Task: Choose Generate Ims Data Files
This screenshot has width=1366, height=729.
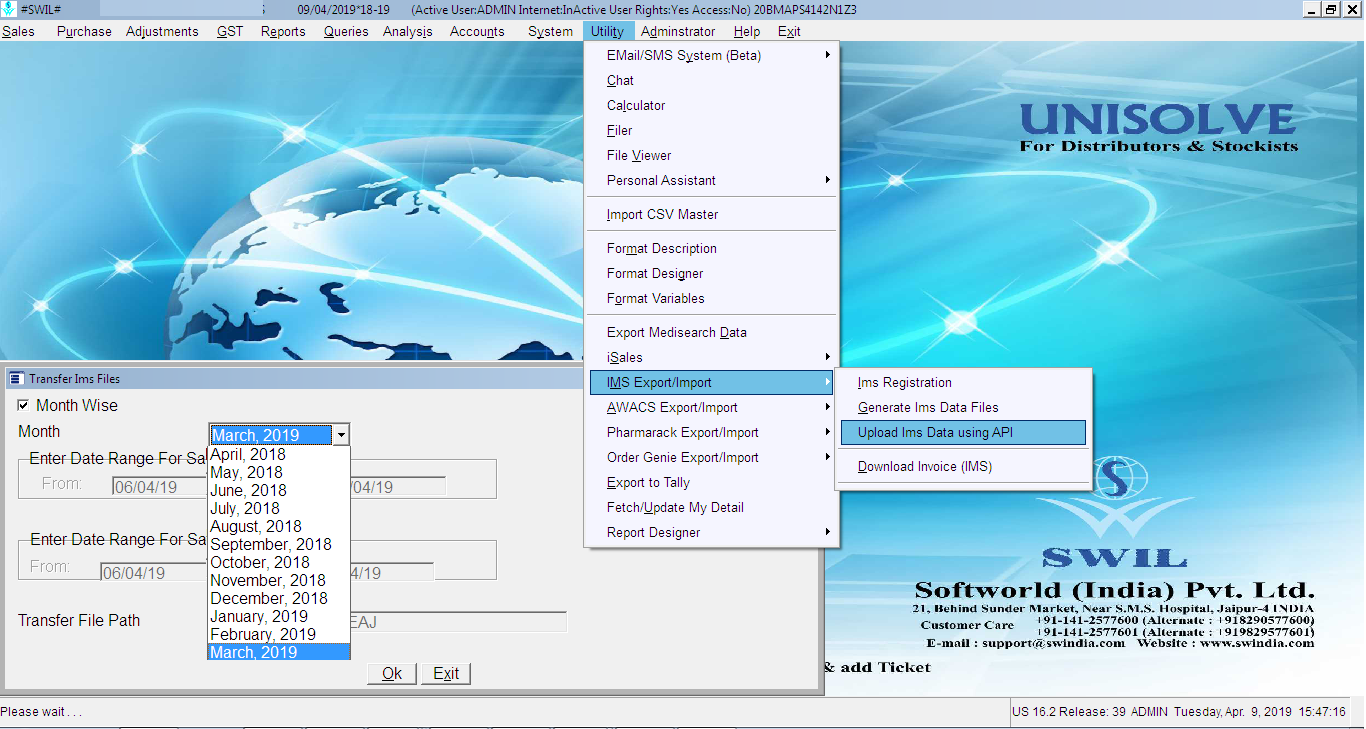Action: pyautogui.click(x=963, y=407)
